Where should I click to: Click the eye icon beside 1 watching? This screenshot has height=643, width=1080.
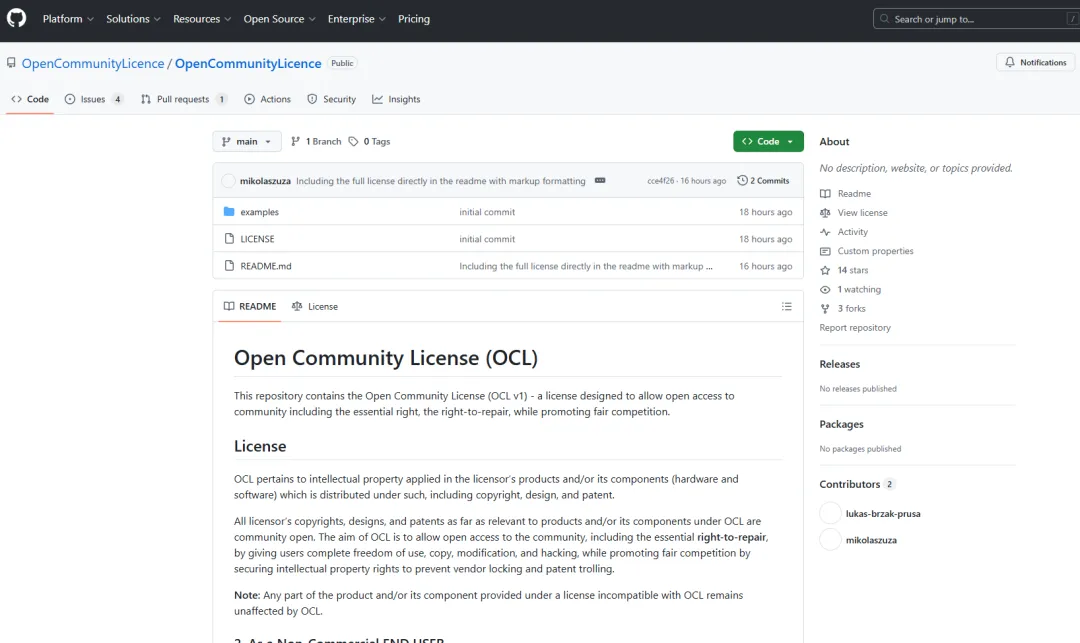825,290
